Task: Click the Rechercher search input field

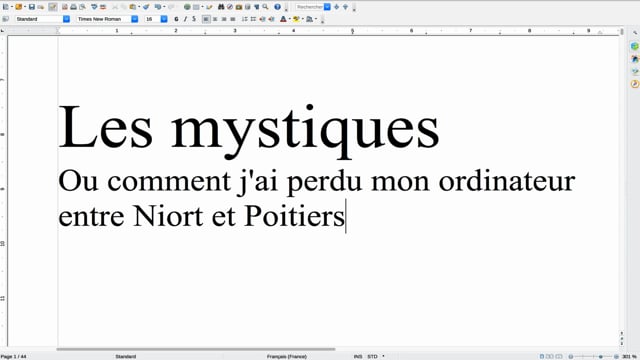Action: [x=310, y=7]
